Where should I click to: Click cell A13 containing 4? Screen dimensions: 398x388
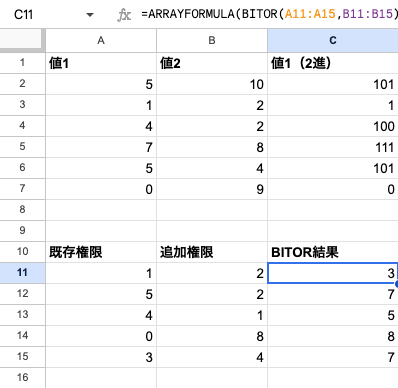[101, 315]
